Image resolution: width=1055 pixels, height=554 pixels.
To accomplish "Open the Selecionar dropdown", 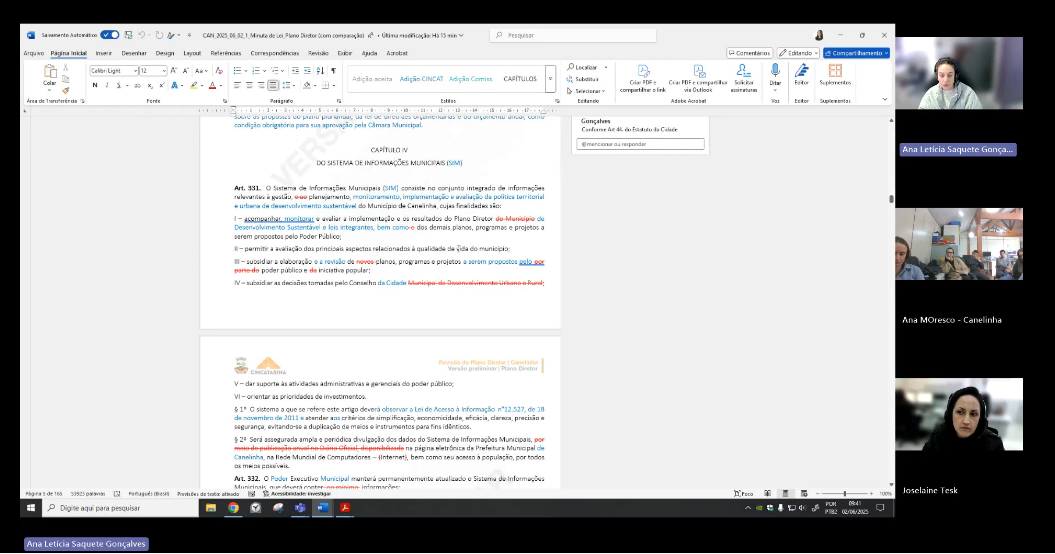I will click(586, 91).
